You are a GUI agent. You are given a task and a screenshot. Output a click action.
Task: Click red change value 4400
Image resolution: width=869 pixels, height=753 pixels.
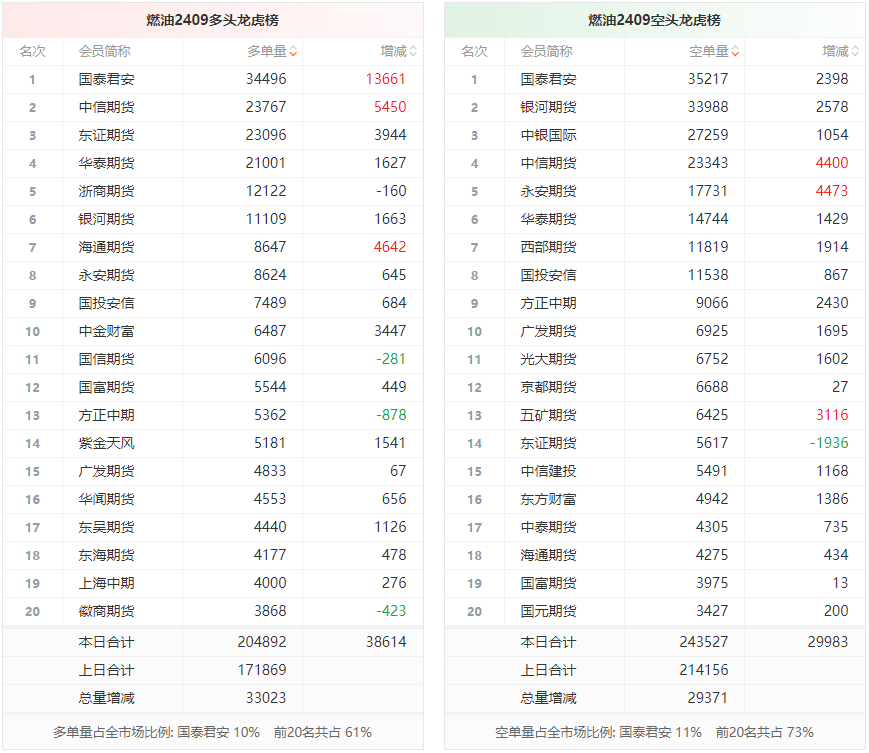[832, 163]
